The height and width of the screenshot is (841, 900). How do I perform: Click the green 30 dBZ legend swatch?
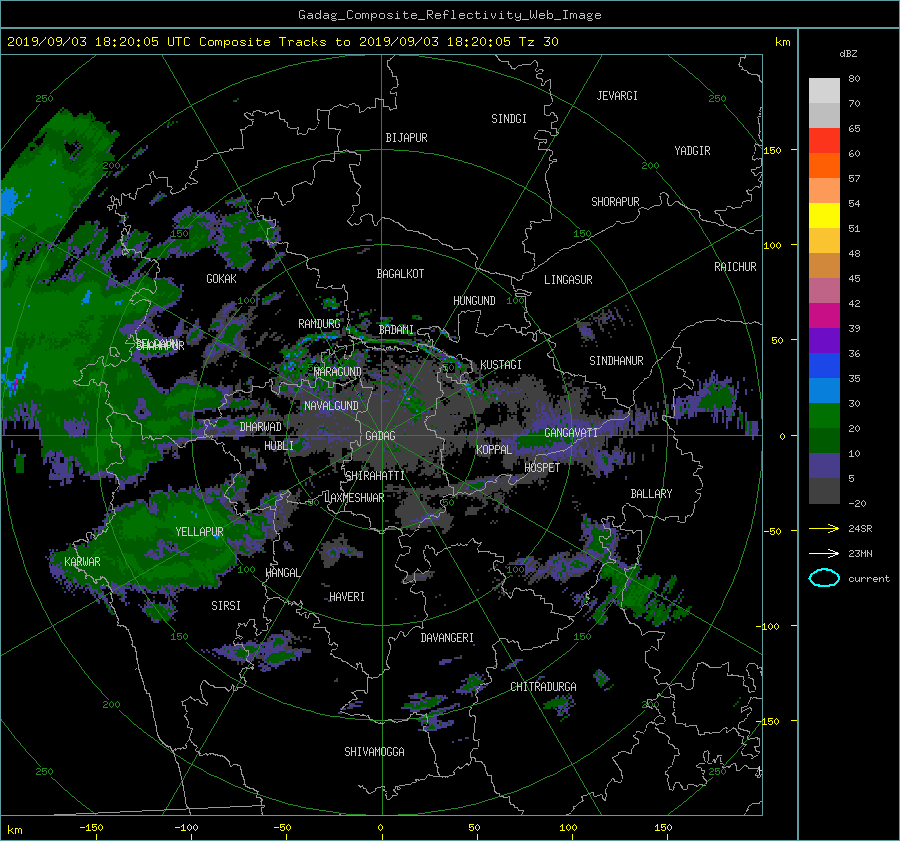pos(824,415)
